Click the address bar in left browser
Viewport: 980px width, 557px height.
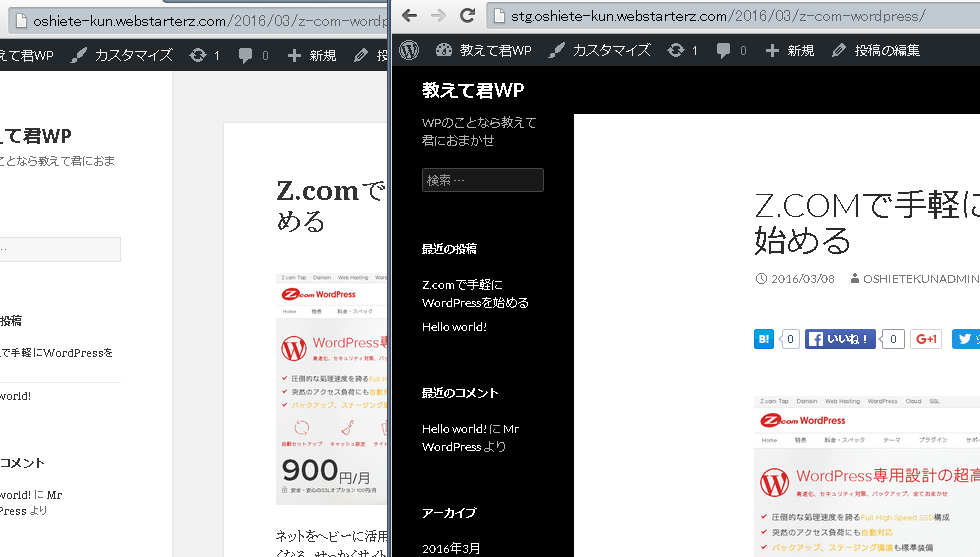pos(198,21)
